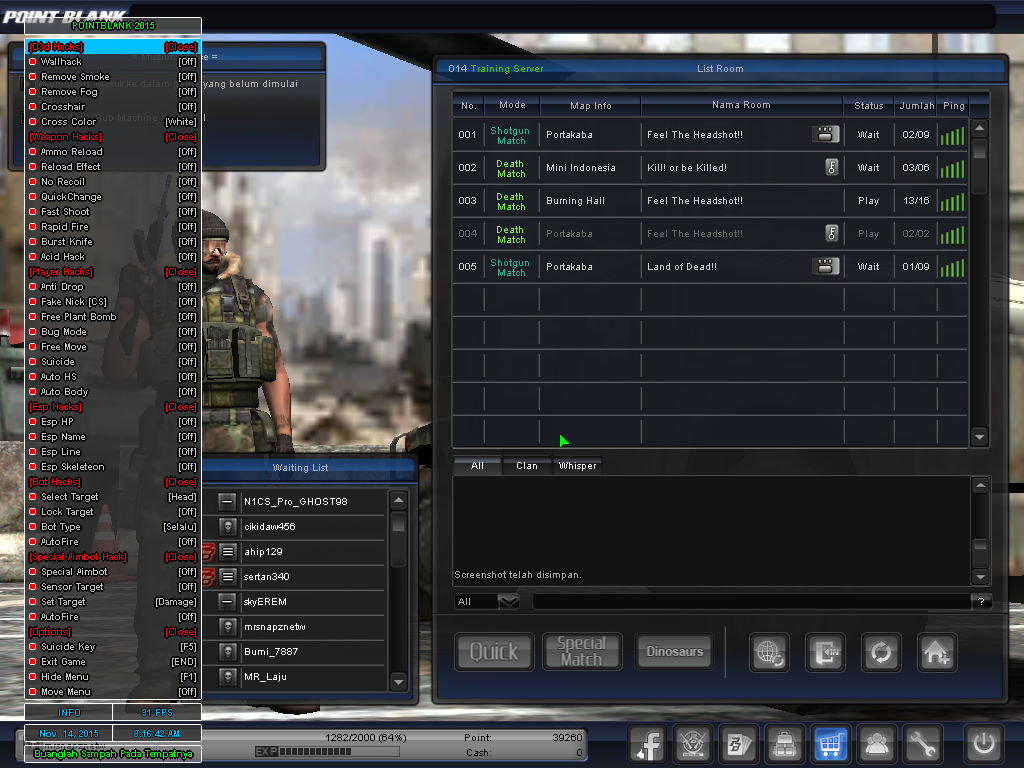The width and height of the screenshot is (1024, 768).
Task: Click the rank icon beside MR_Laju
Action: pos(227,677)
